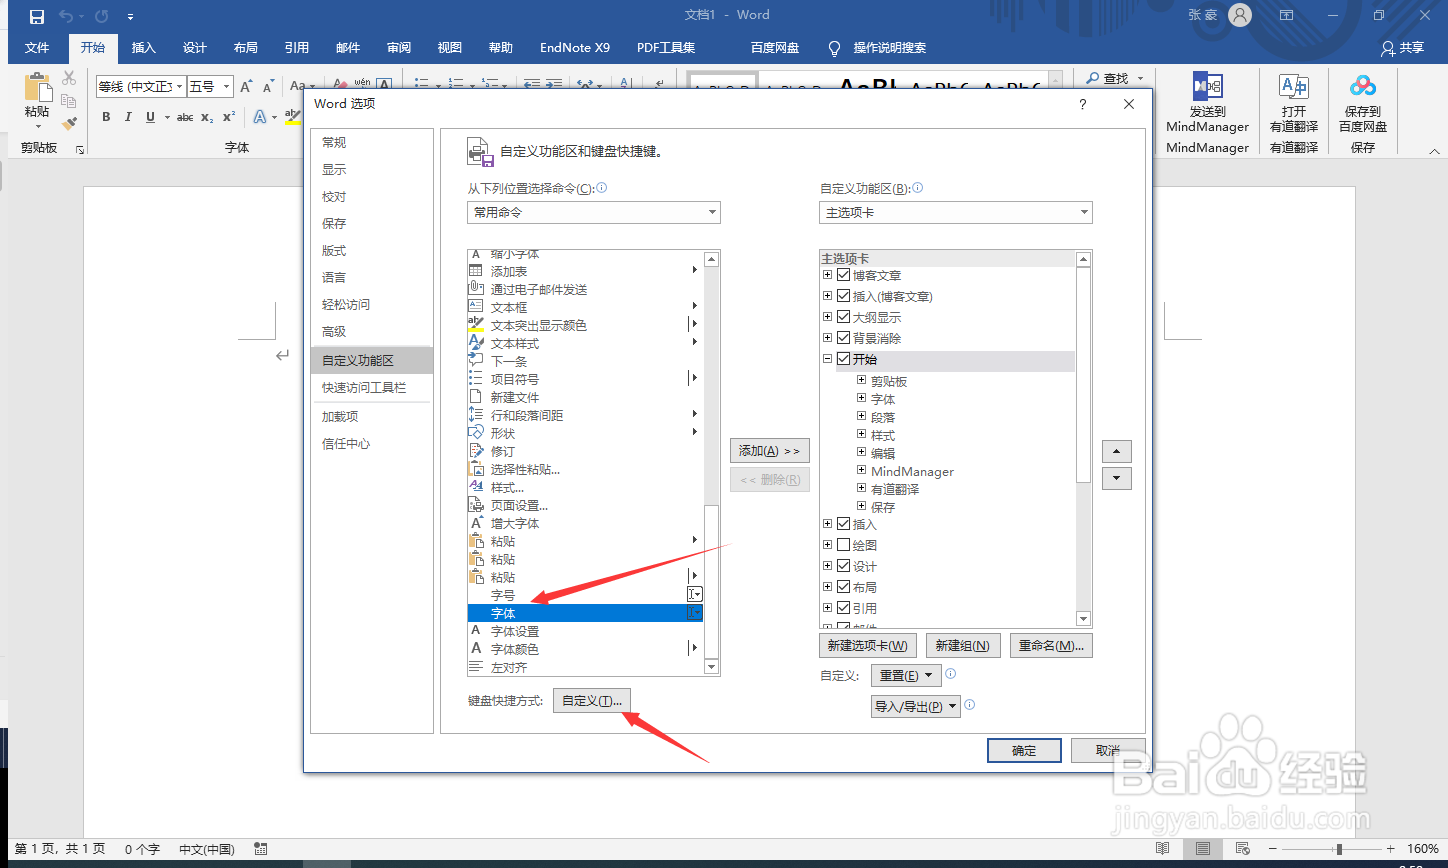This screenshot has width=1448, height=868.
Task: Select 信任中心 in options sidebar
Action: (x=371, y=444)
